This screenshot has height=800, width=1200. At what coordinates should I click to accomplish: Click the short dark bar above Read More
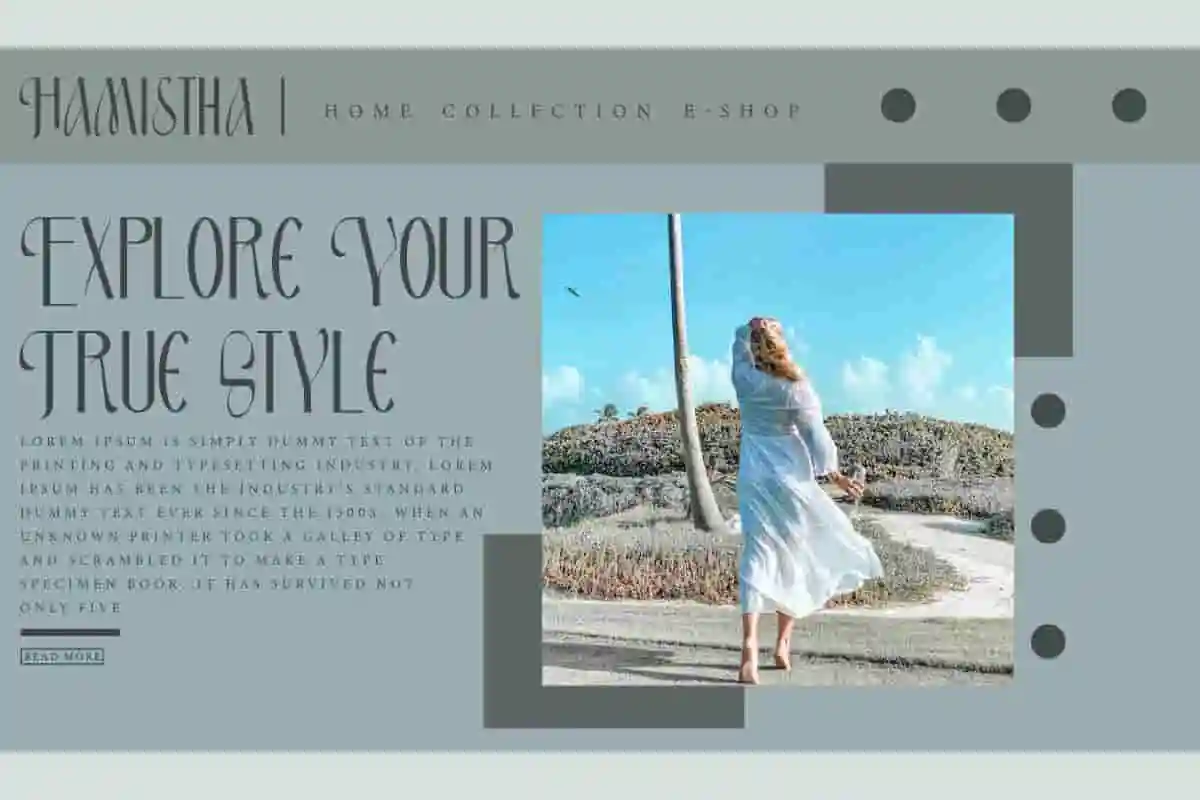[x=70, y=632]
